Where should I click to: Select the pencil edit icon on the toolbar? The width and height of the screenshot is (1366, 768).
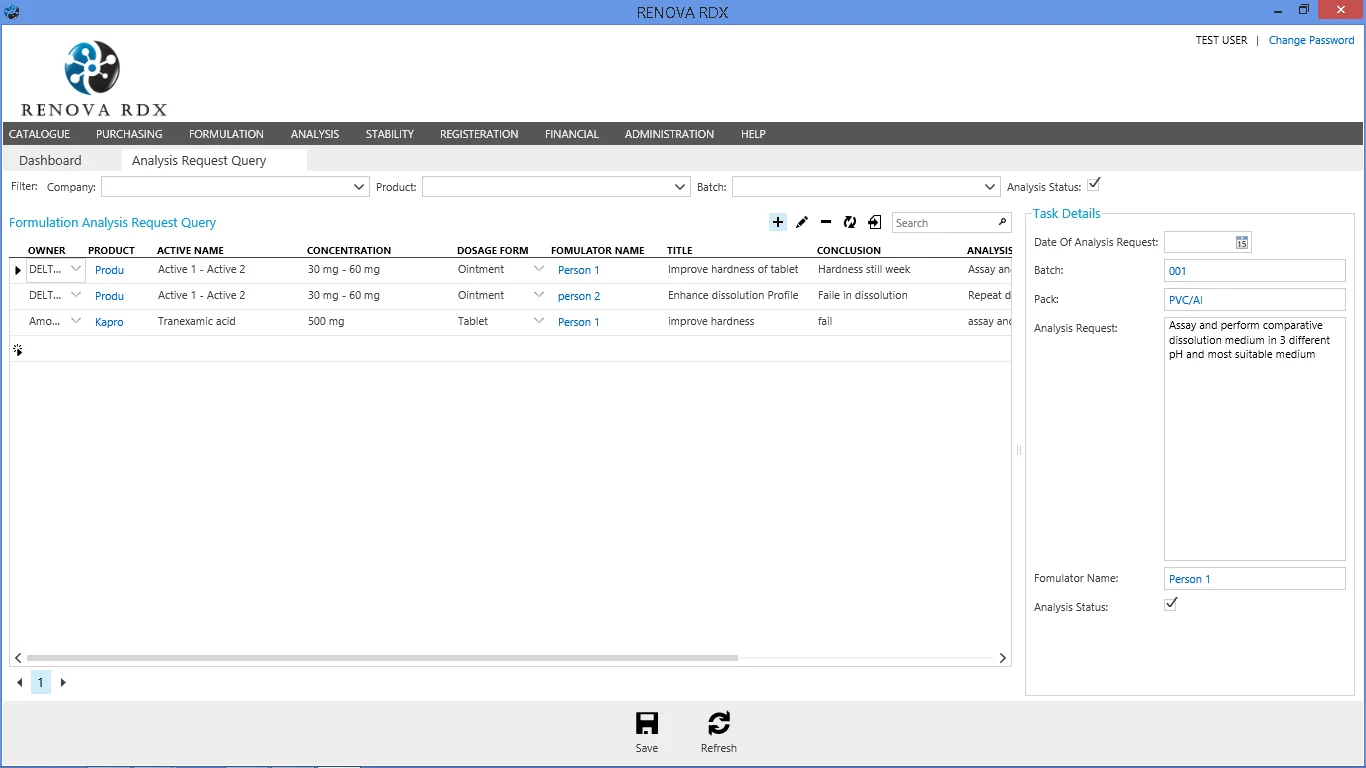coord(801,222)
